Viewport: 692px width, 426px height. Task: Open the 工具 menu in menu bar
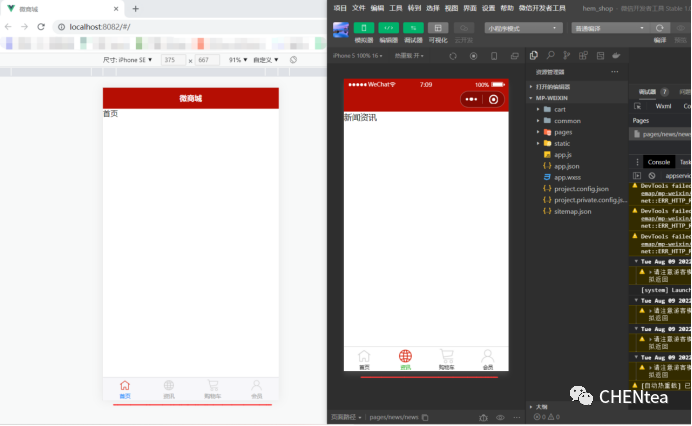point(395,7)
